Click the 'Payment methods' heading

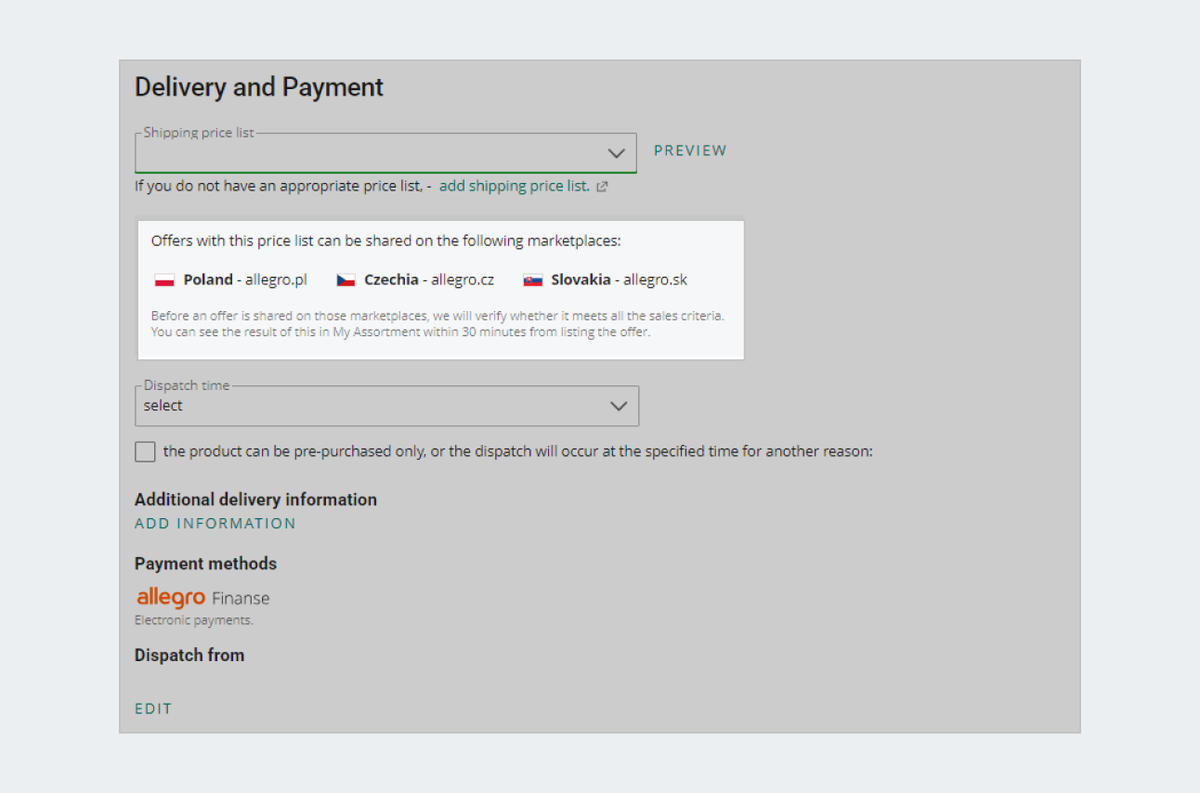tap(206, 564)
